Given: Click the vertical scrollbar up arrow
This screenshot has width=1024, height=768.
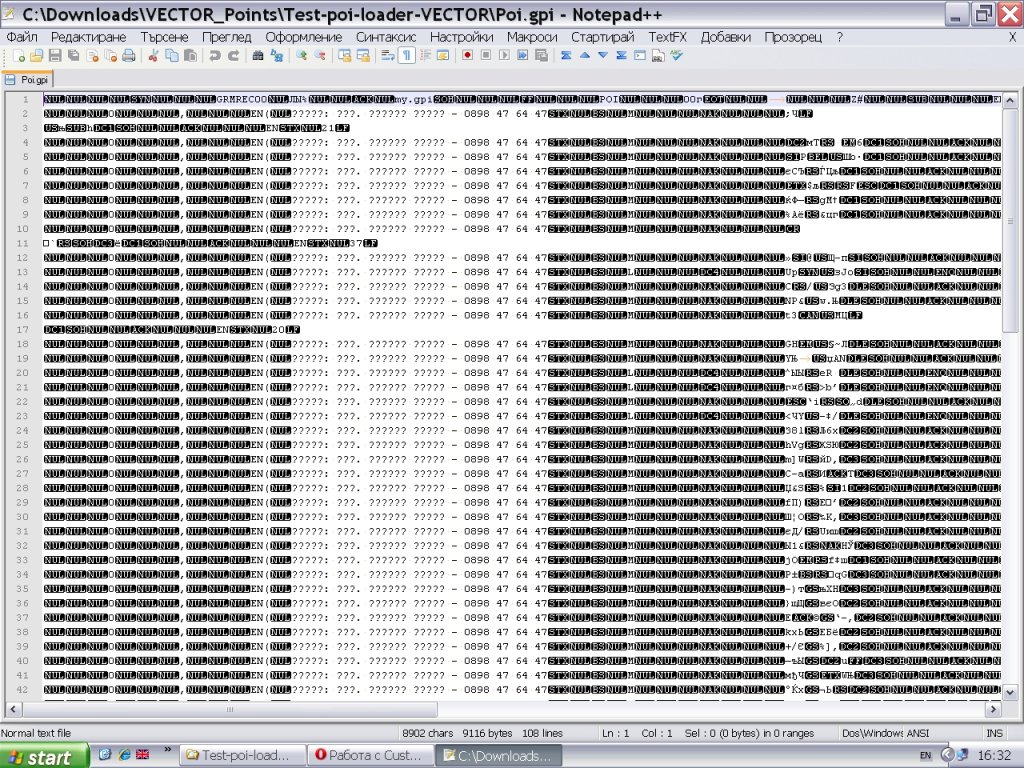Looking at the screenshot, I should [1010, 101].
